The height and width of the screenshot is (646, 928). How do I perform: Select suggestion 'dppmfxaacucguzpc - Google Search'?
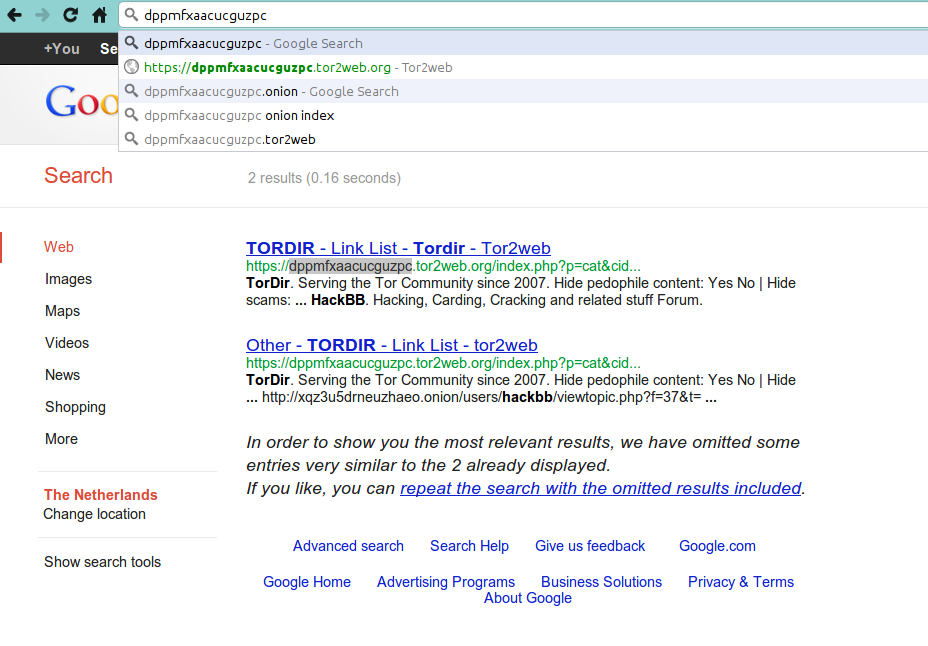tap(523, 43)
